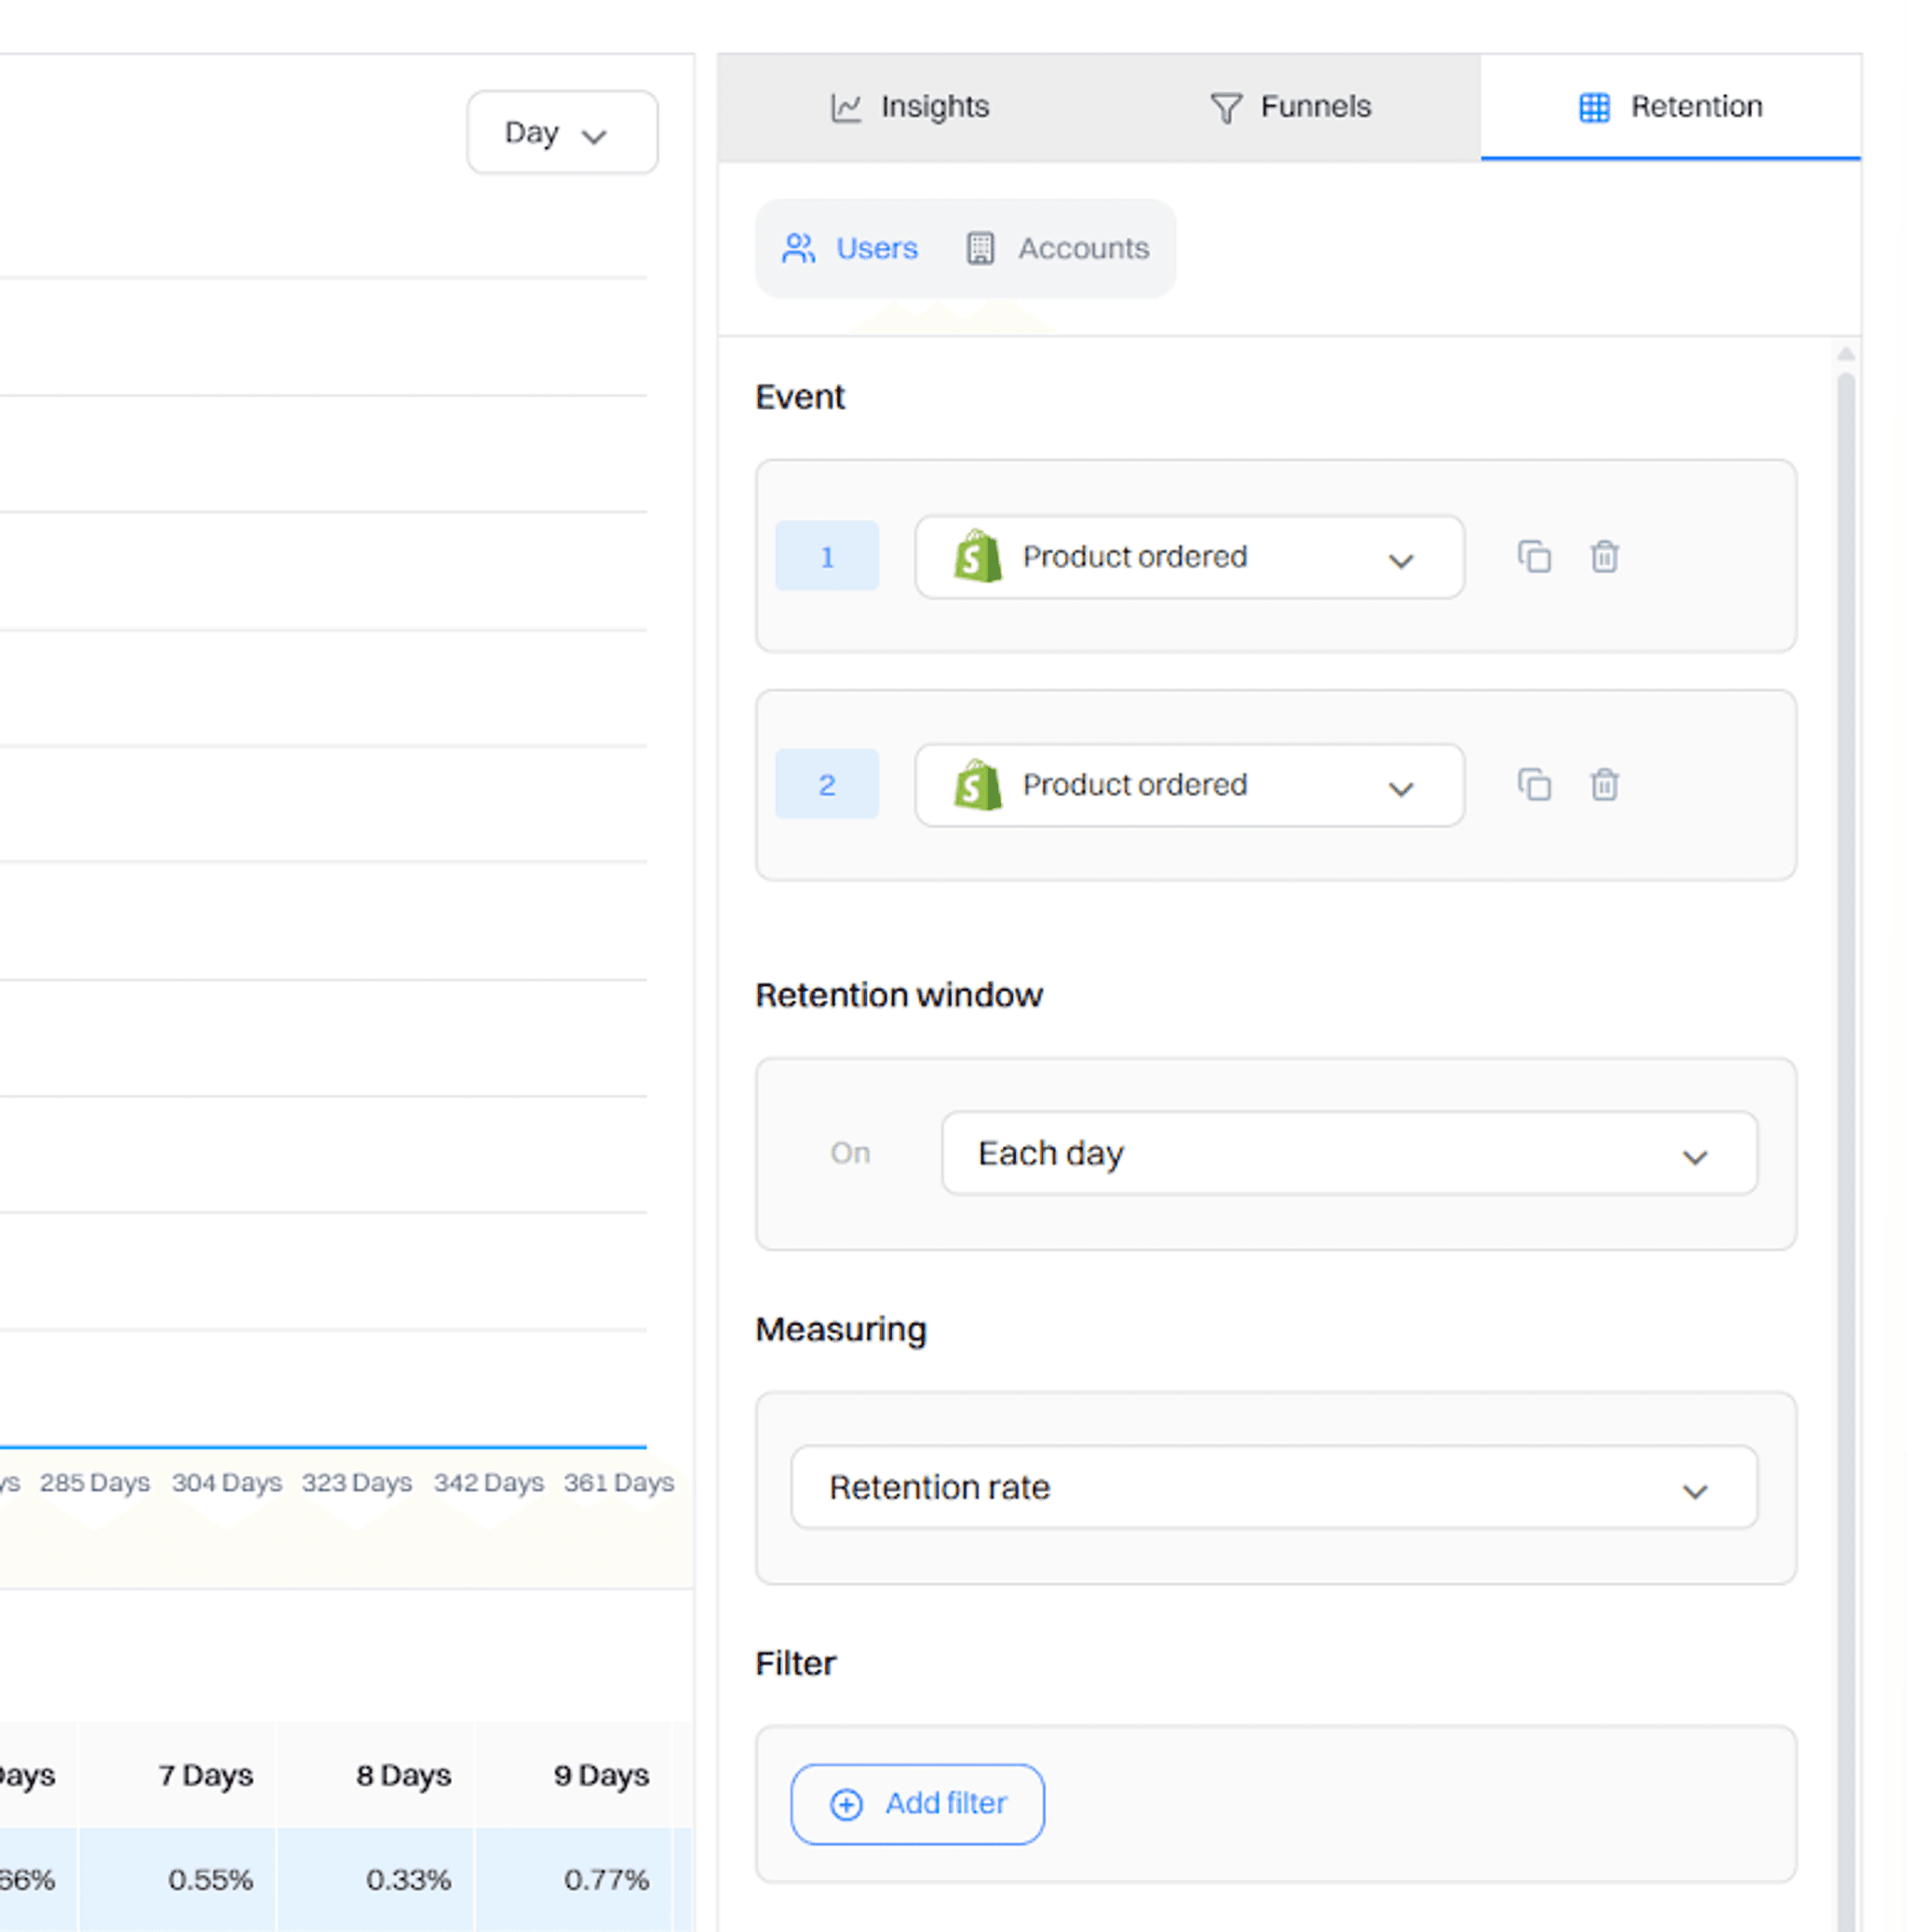Switch to the Funnels tab
This screenshot has height=1932, width=1907.
pos(1290,107)
